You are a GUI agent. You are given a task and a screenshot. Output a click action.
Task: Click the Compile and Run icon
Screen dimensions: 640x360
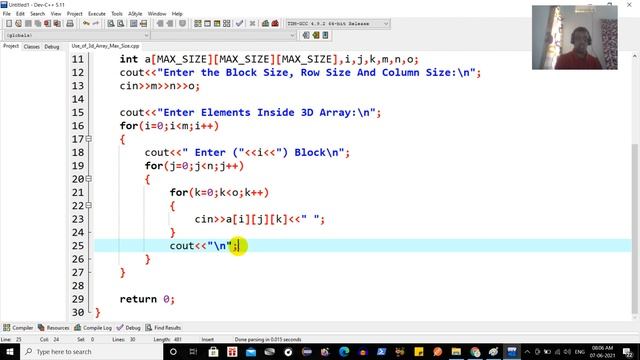coord(217,24)
